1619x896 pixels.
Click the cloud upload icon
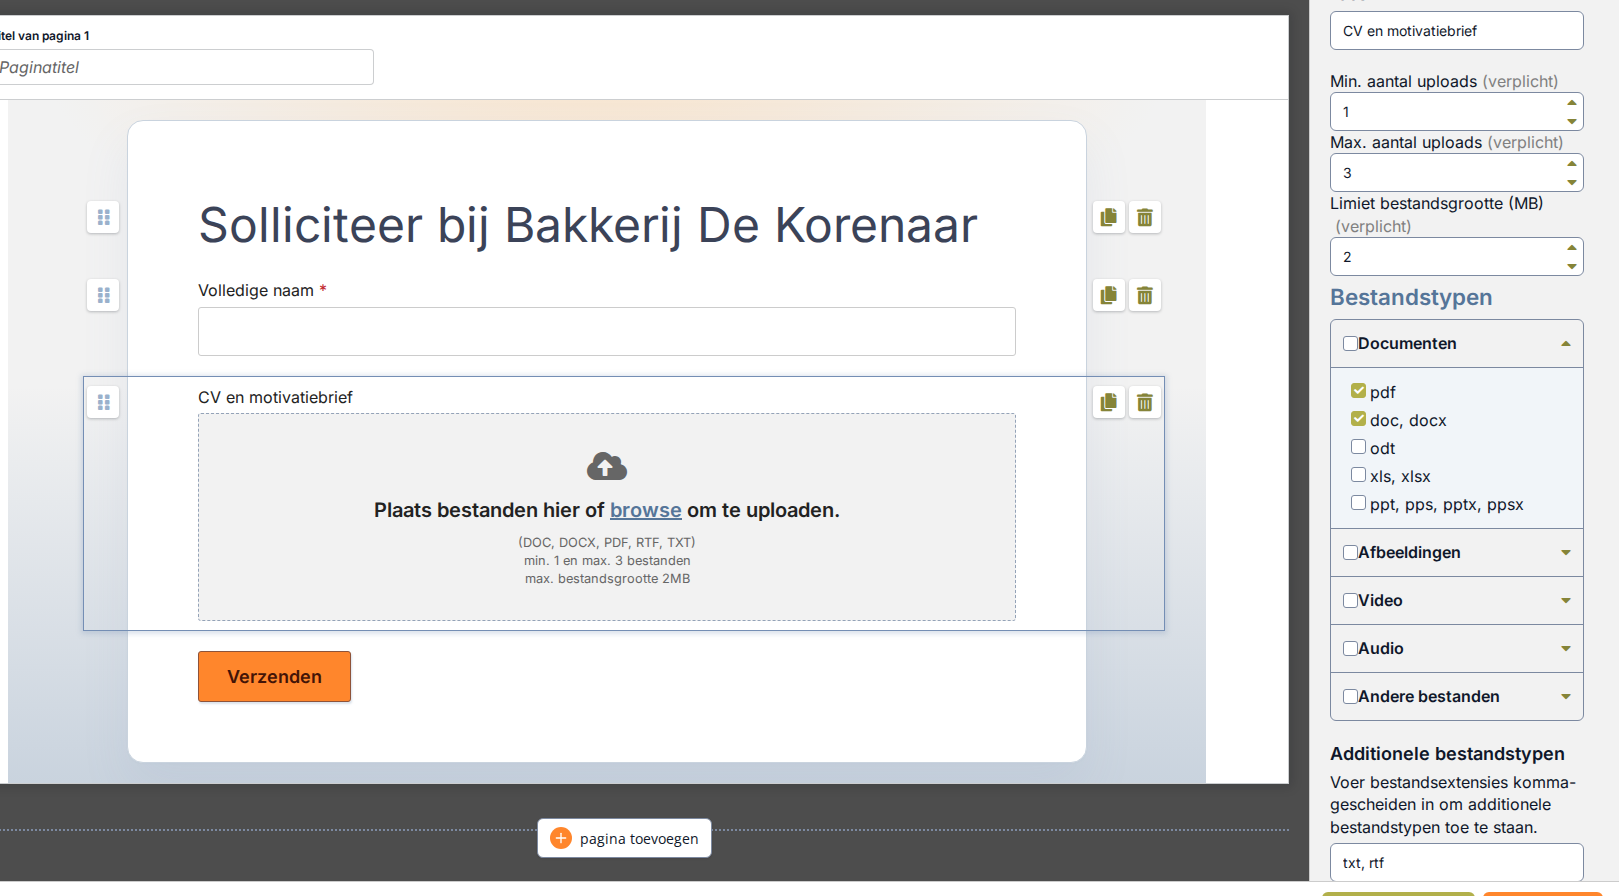(607, 466)
